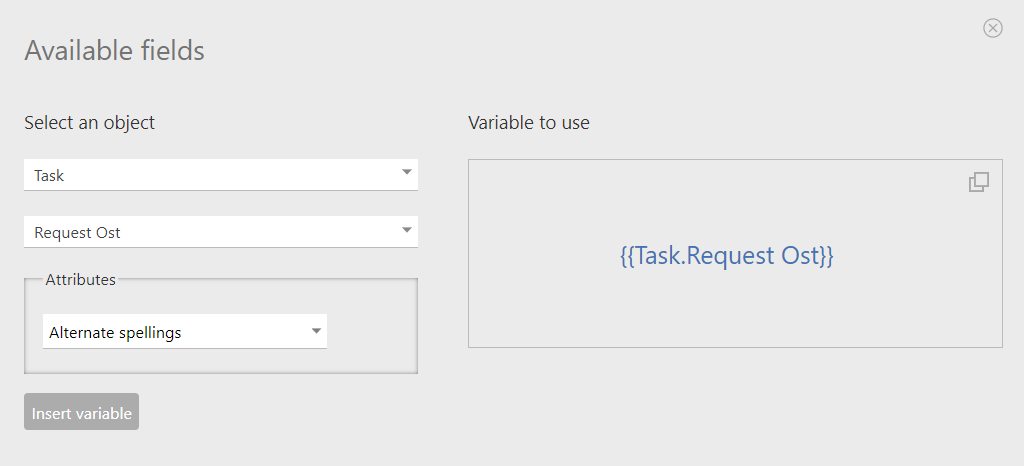Open the Task object combo box
Viewport: 1024px width, 466px height.
[x=221, y=175]
